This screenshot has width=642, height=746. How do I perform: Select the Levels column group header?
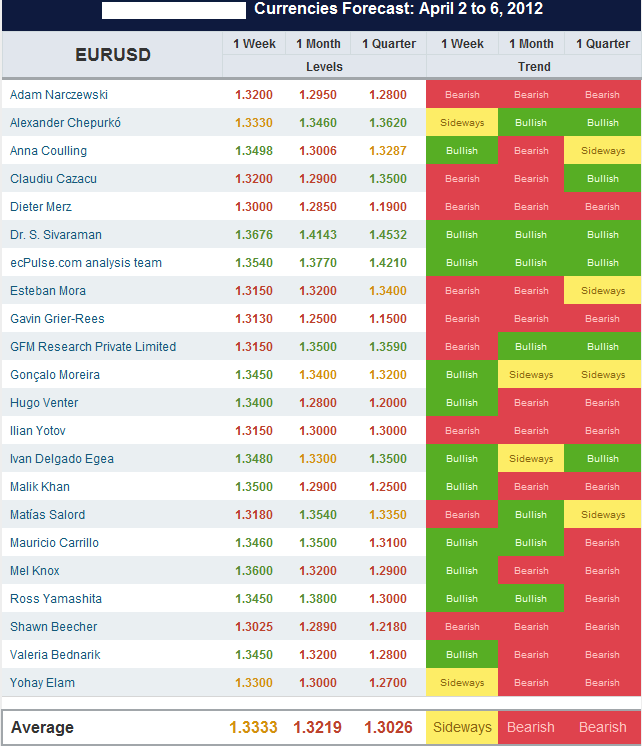pyautogui.click(x=324, y=67)
